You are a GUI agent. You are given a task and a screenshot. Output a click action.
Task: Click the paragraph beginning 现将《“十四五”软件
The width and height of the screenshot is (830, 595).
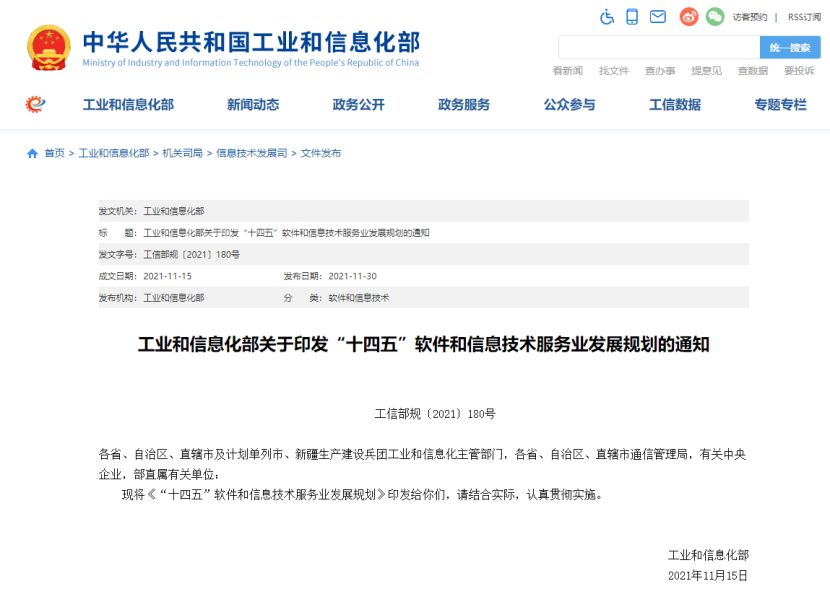363,495
